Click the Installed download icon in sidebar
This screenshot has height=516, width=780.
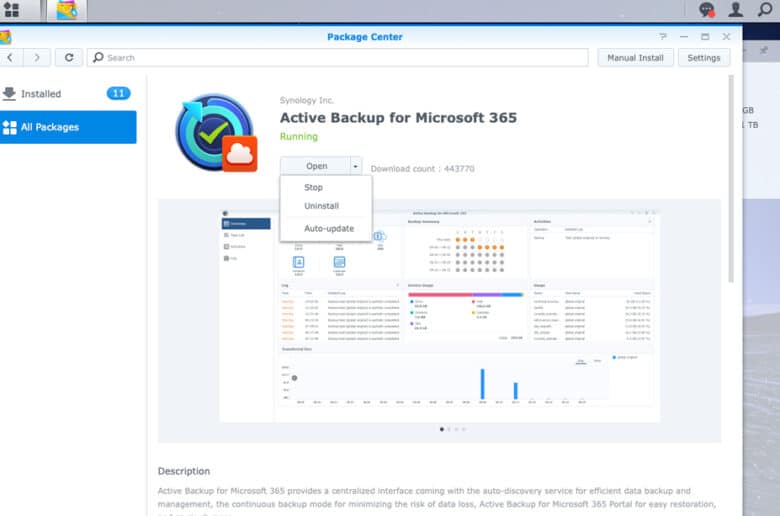(9, 94)
